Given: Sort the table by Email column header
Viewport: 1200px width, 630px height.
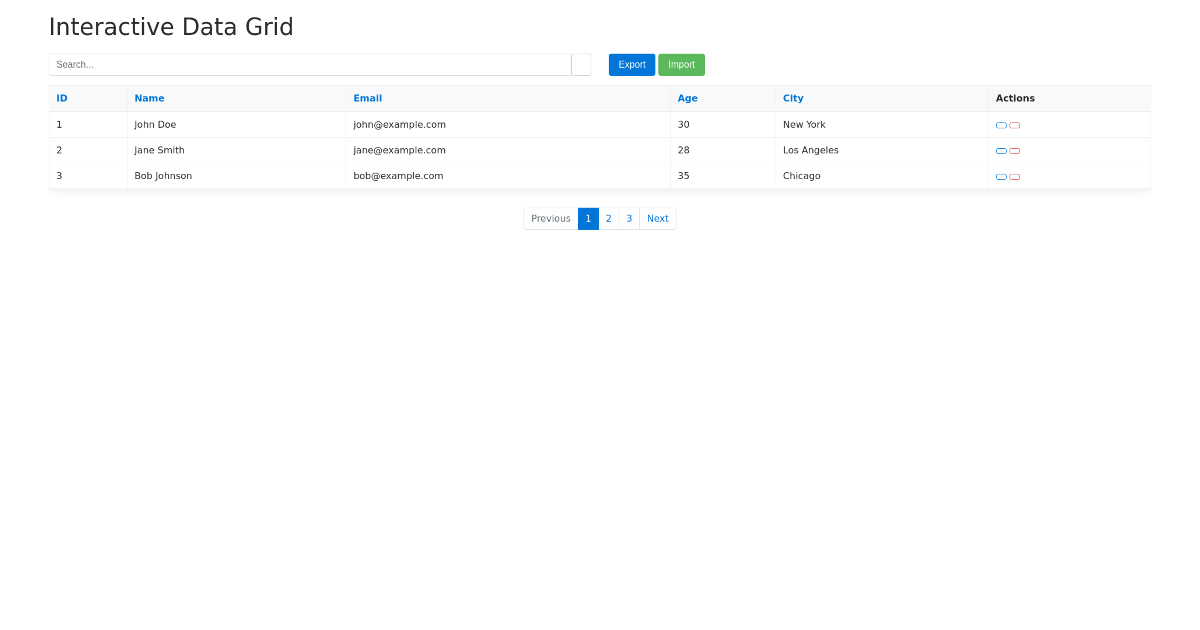Looking at the screenshot, I should click(x=367, y=98).
